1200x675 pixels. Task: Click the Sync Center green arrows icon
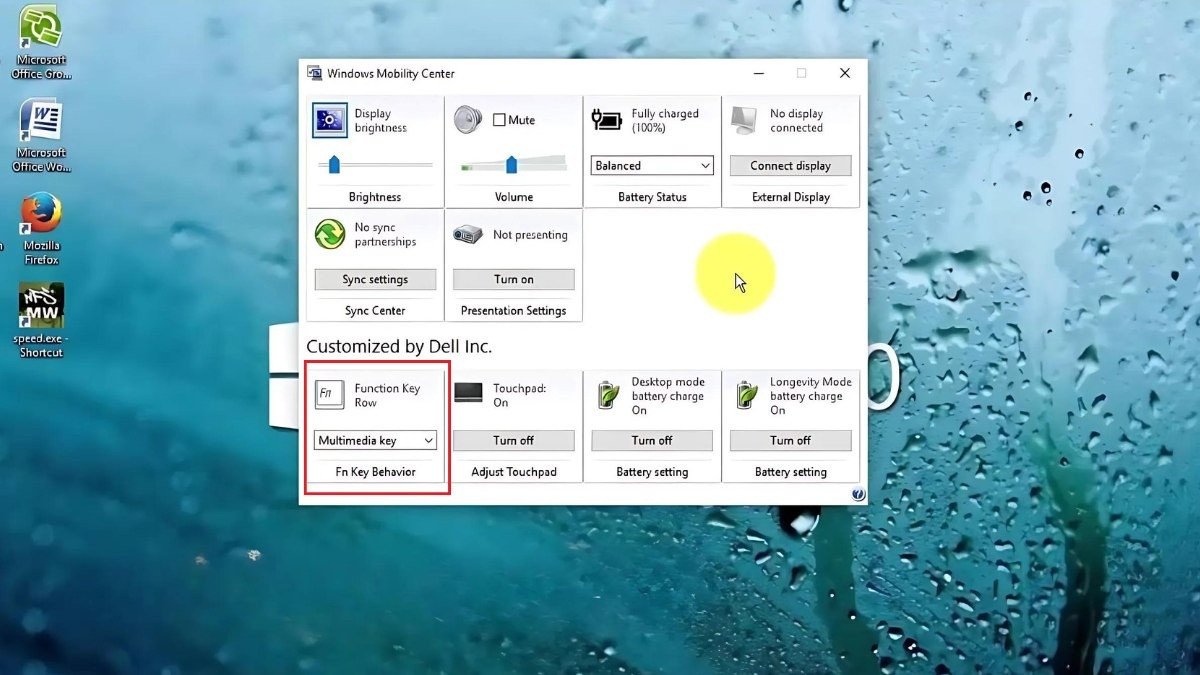(x=330, y=234)
